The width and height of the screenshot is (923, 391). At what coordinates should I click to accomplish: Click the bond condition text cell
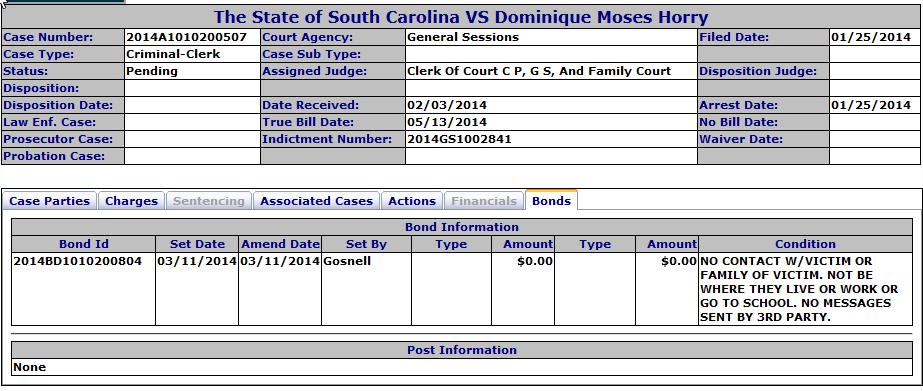point(805,289)
